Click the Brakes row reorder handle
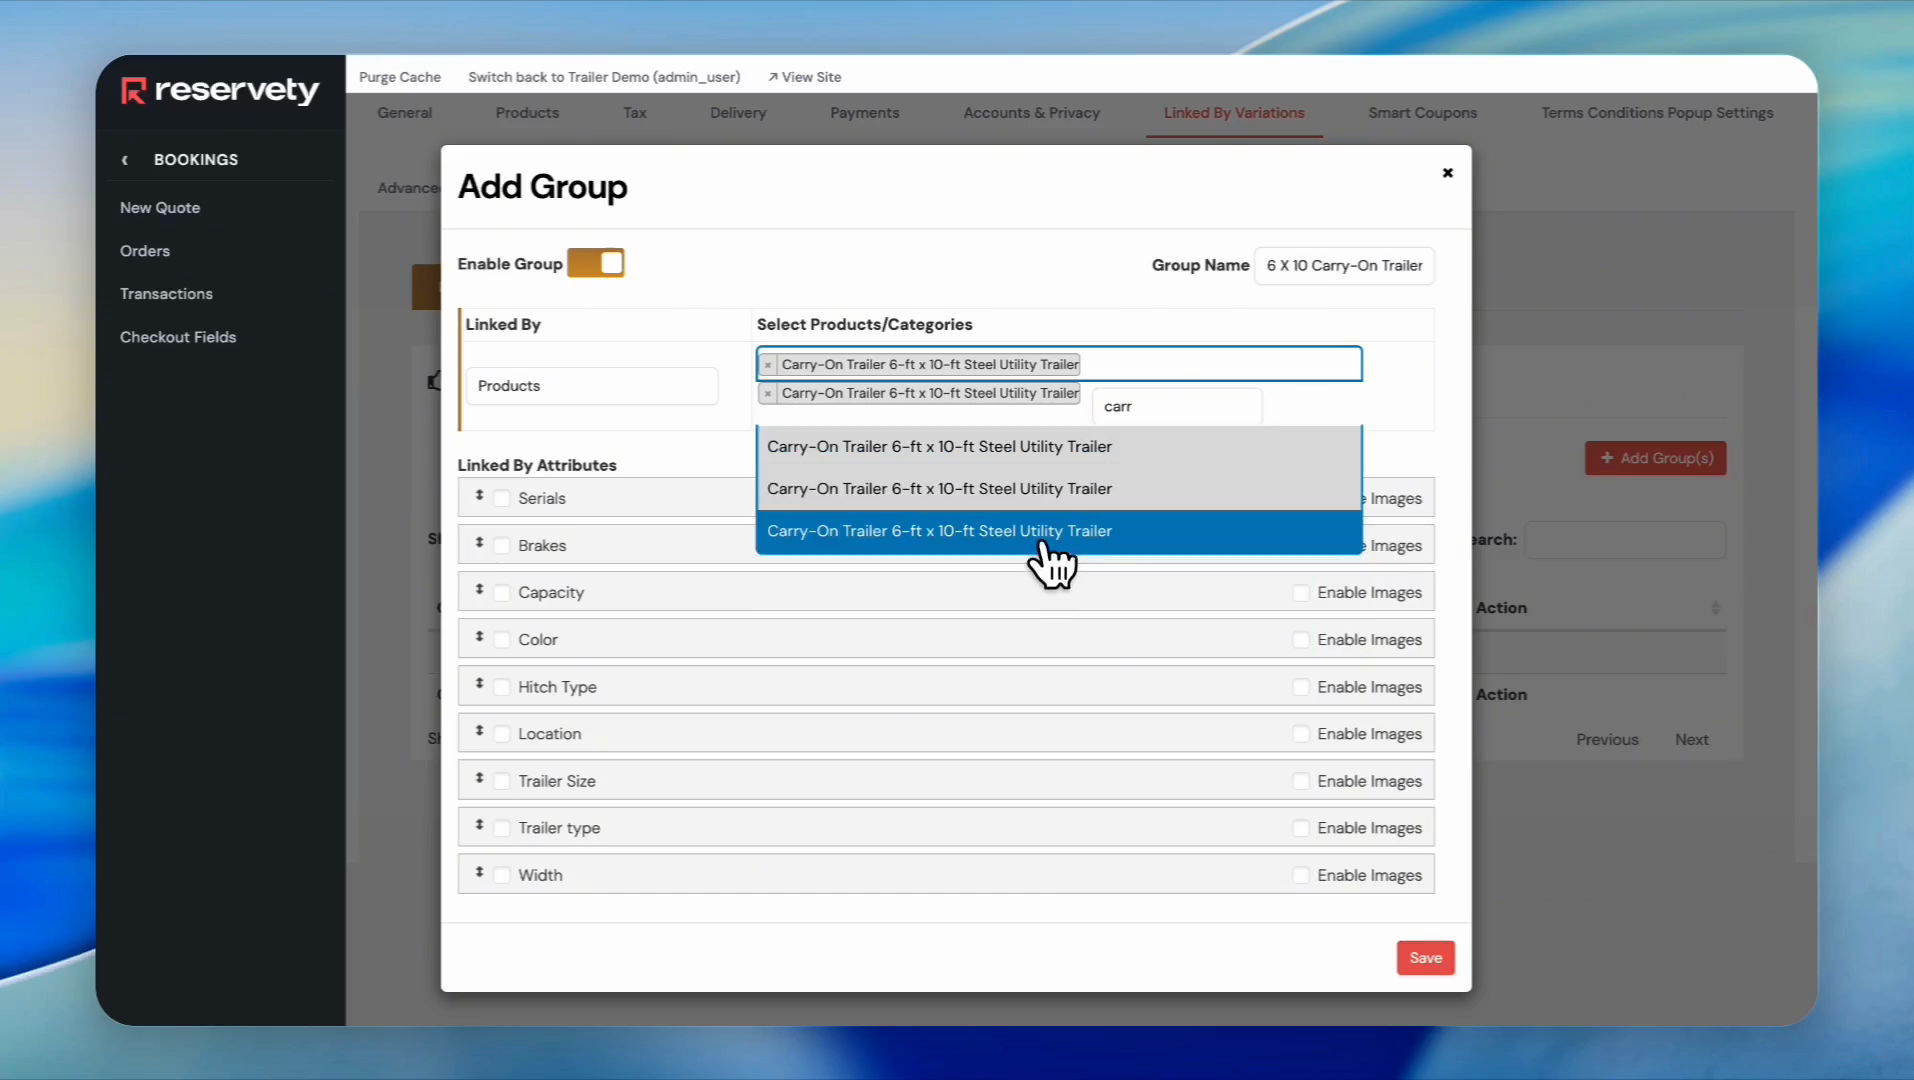The width and height of the screenshot is (1914, 1080). pos(479,542)
